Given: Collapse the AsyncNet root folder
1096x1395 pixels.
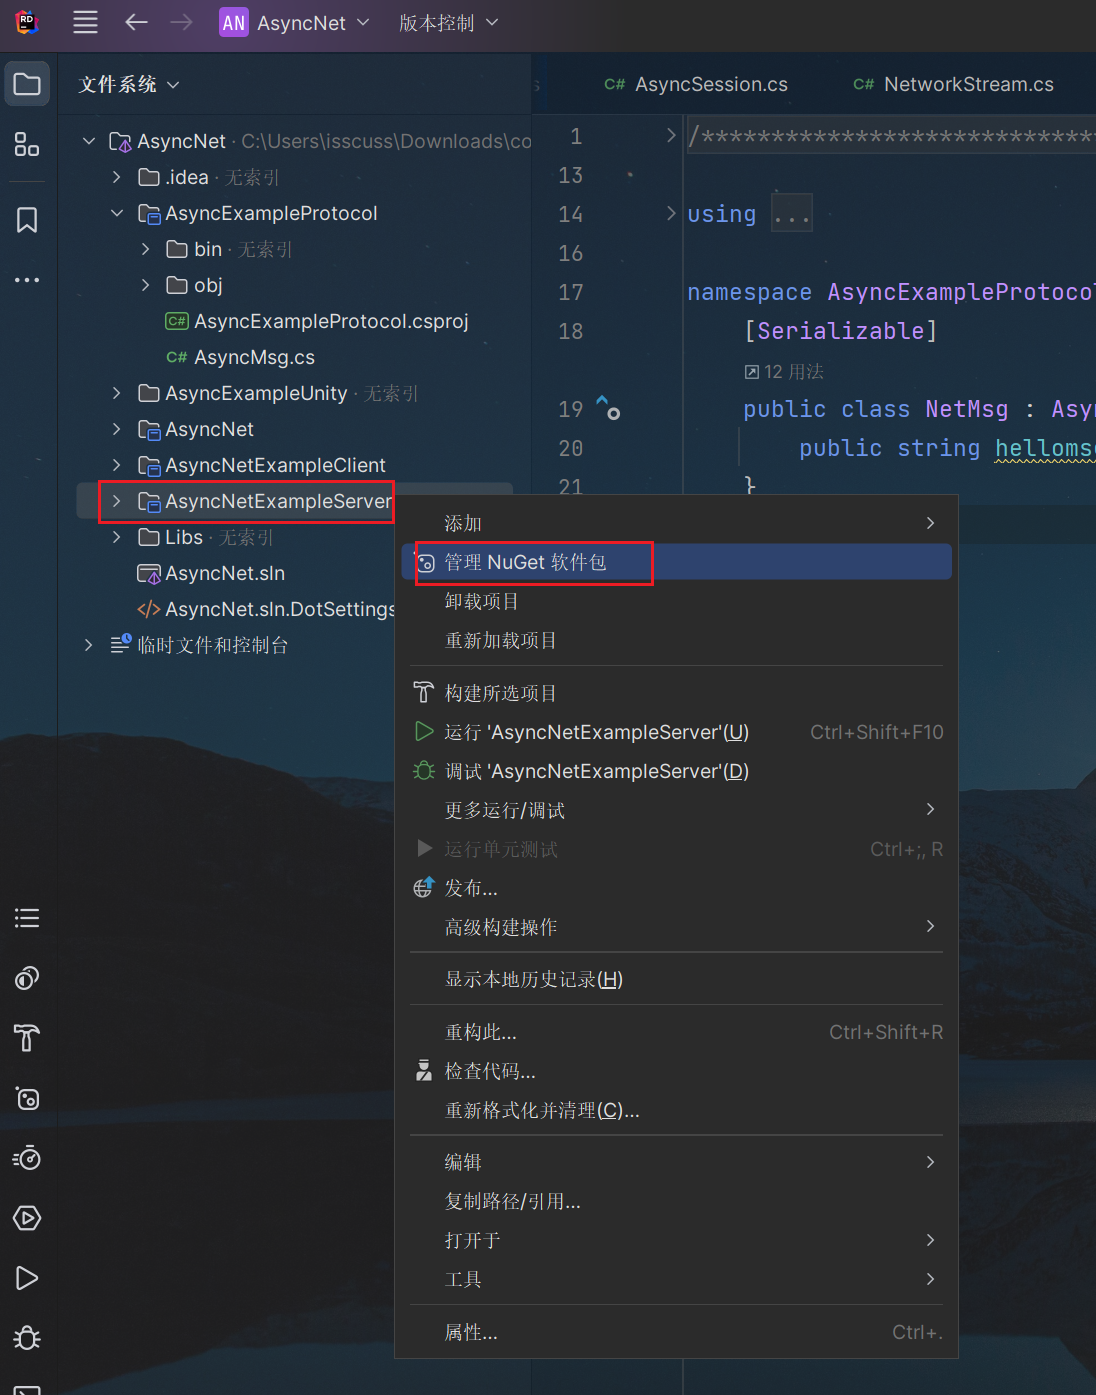Looking at the screenshot, I should tap(89, 141).
